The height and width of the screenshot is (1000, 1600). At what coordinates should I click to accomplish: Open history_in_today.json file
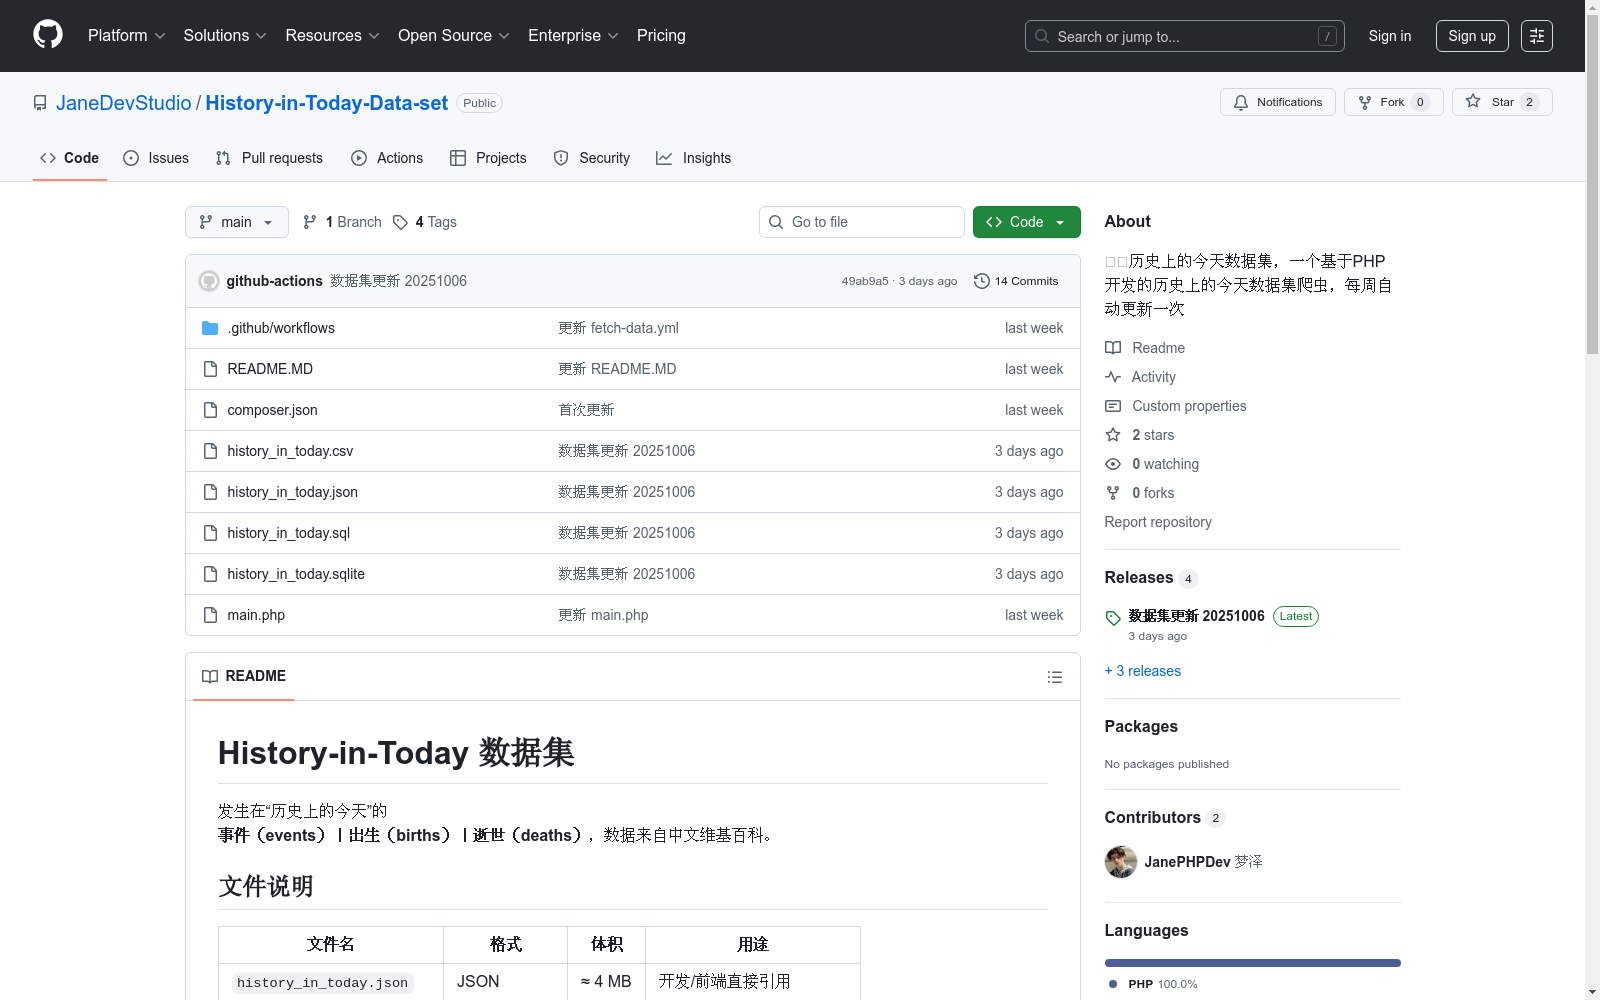pyautogui.click(x=293, y=492)
